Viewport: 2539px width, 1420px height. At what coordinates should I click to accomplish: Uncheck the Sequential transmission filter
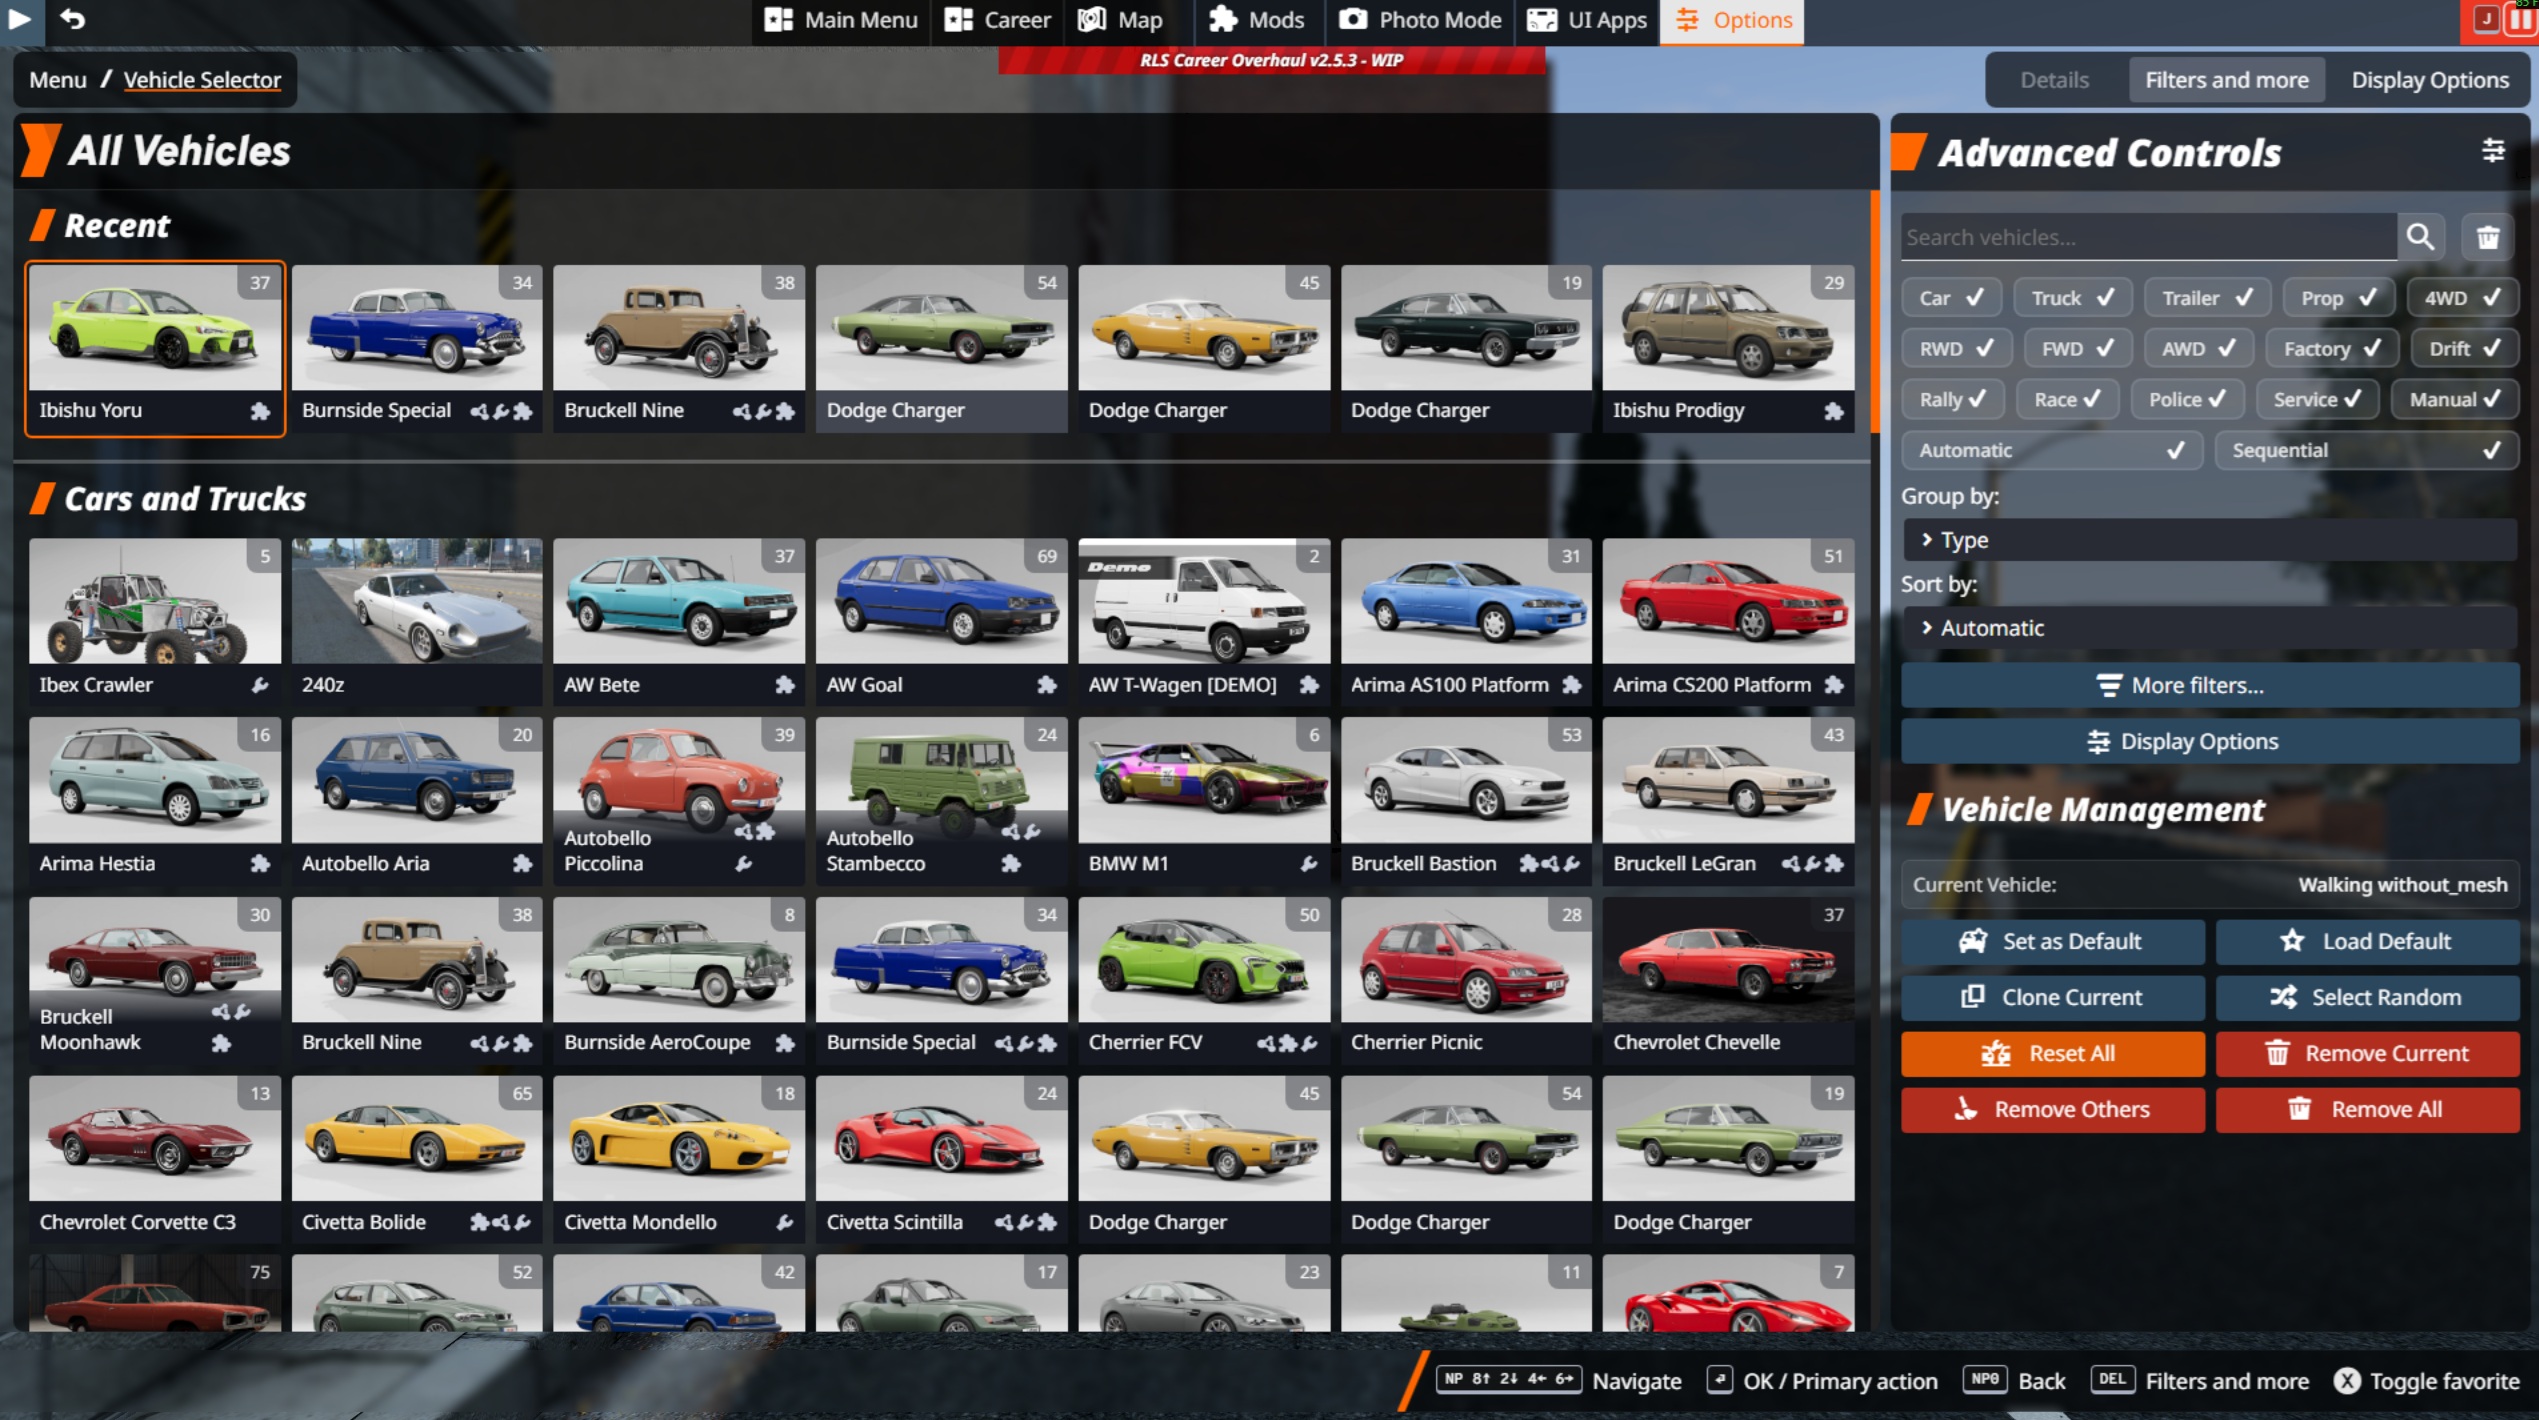click(2364, 450)
